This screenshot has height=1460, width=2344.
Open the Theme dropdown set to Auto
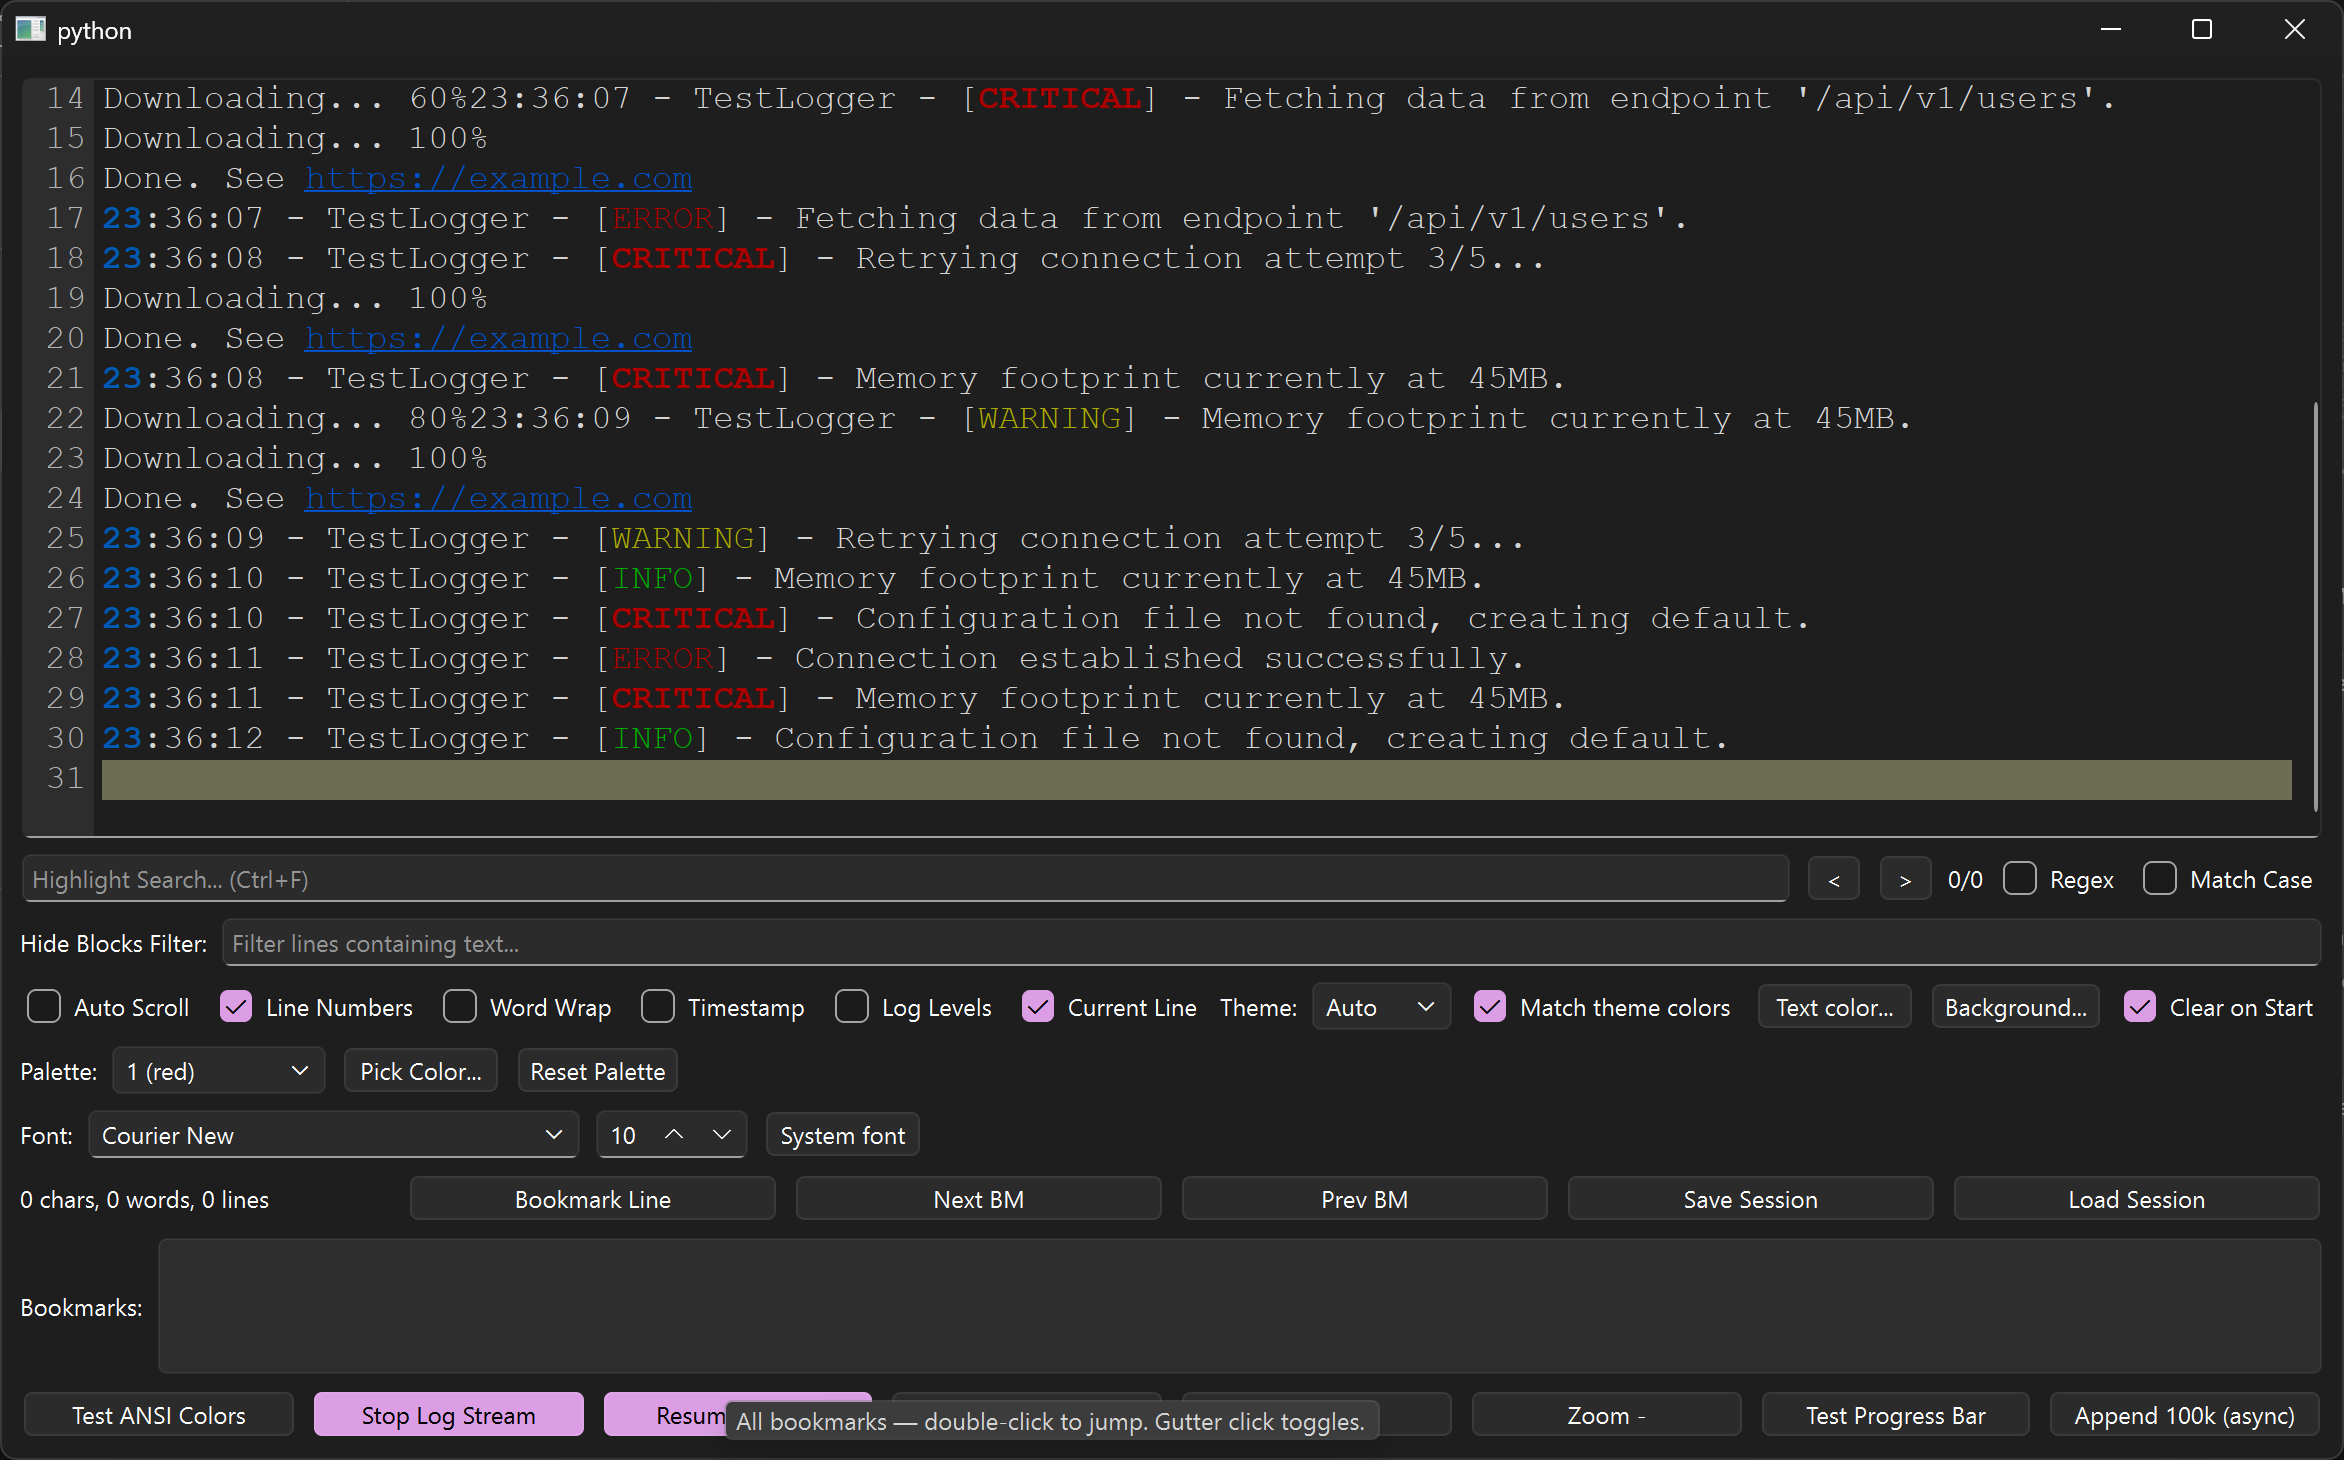click(x=1381, y=1007)
